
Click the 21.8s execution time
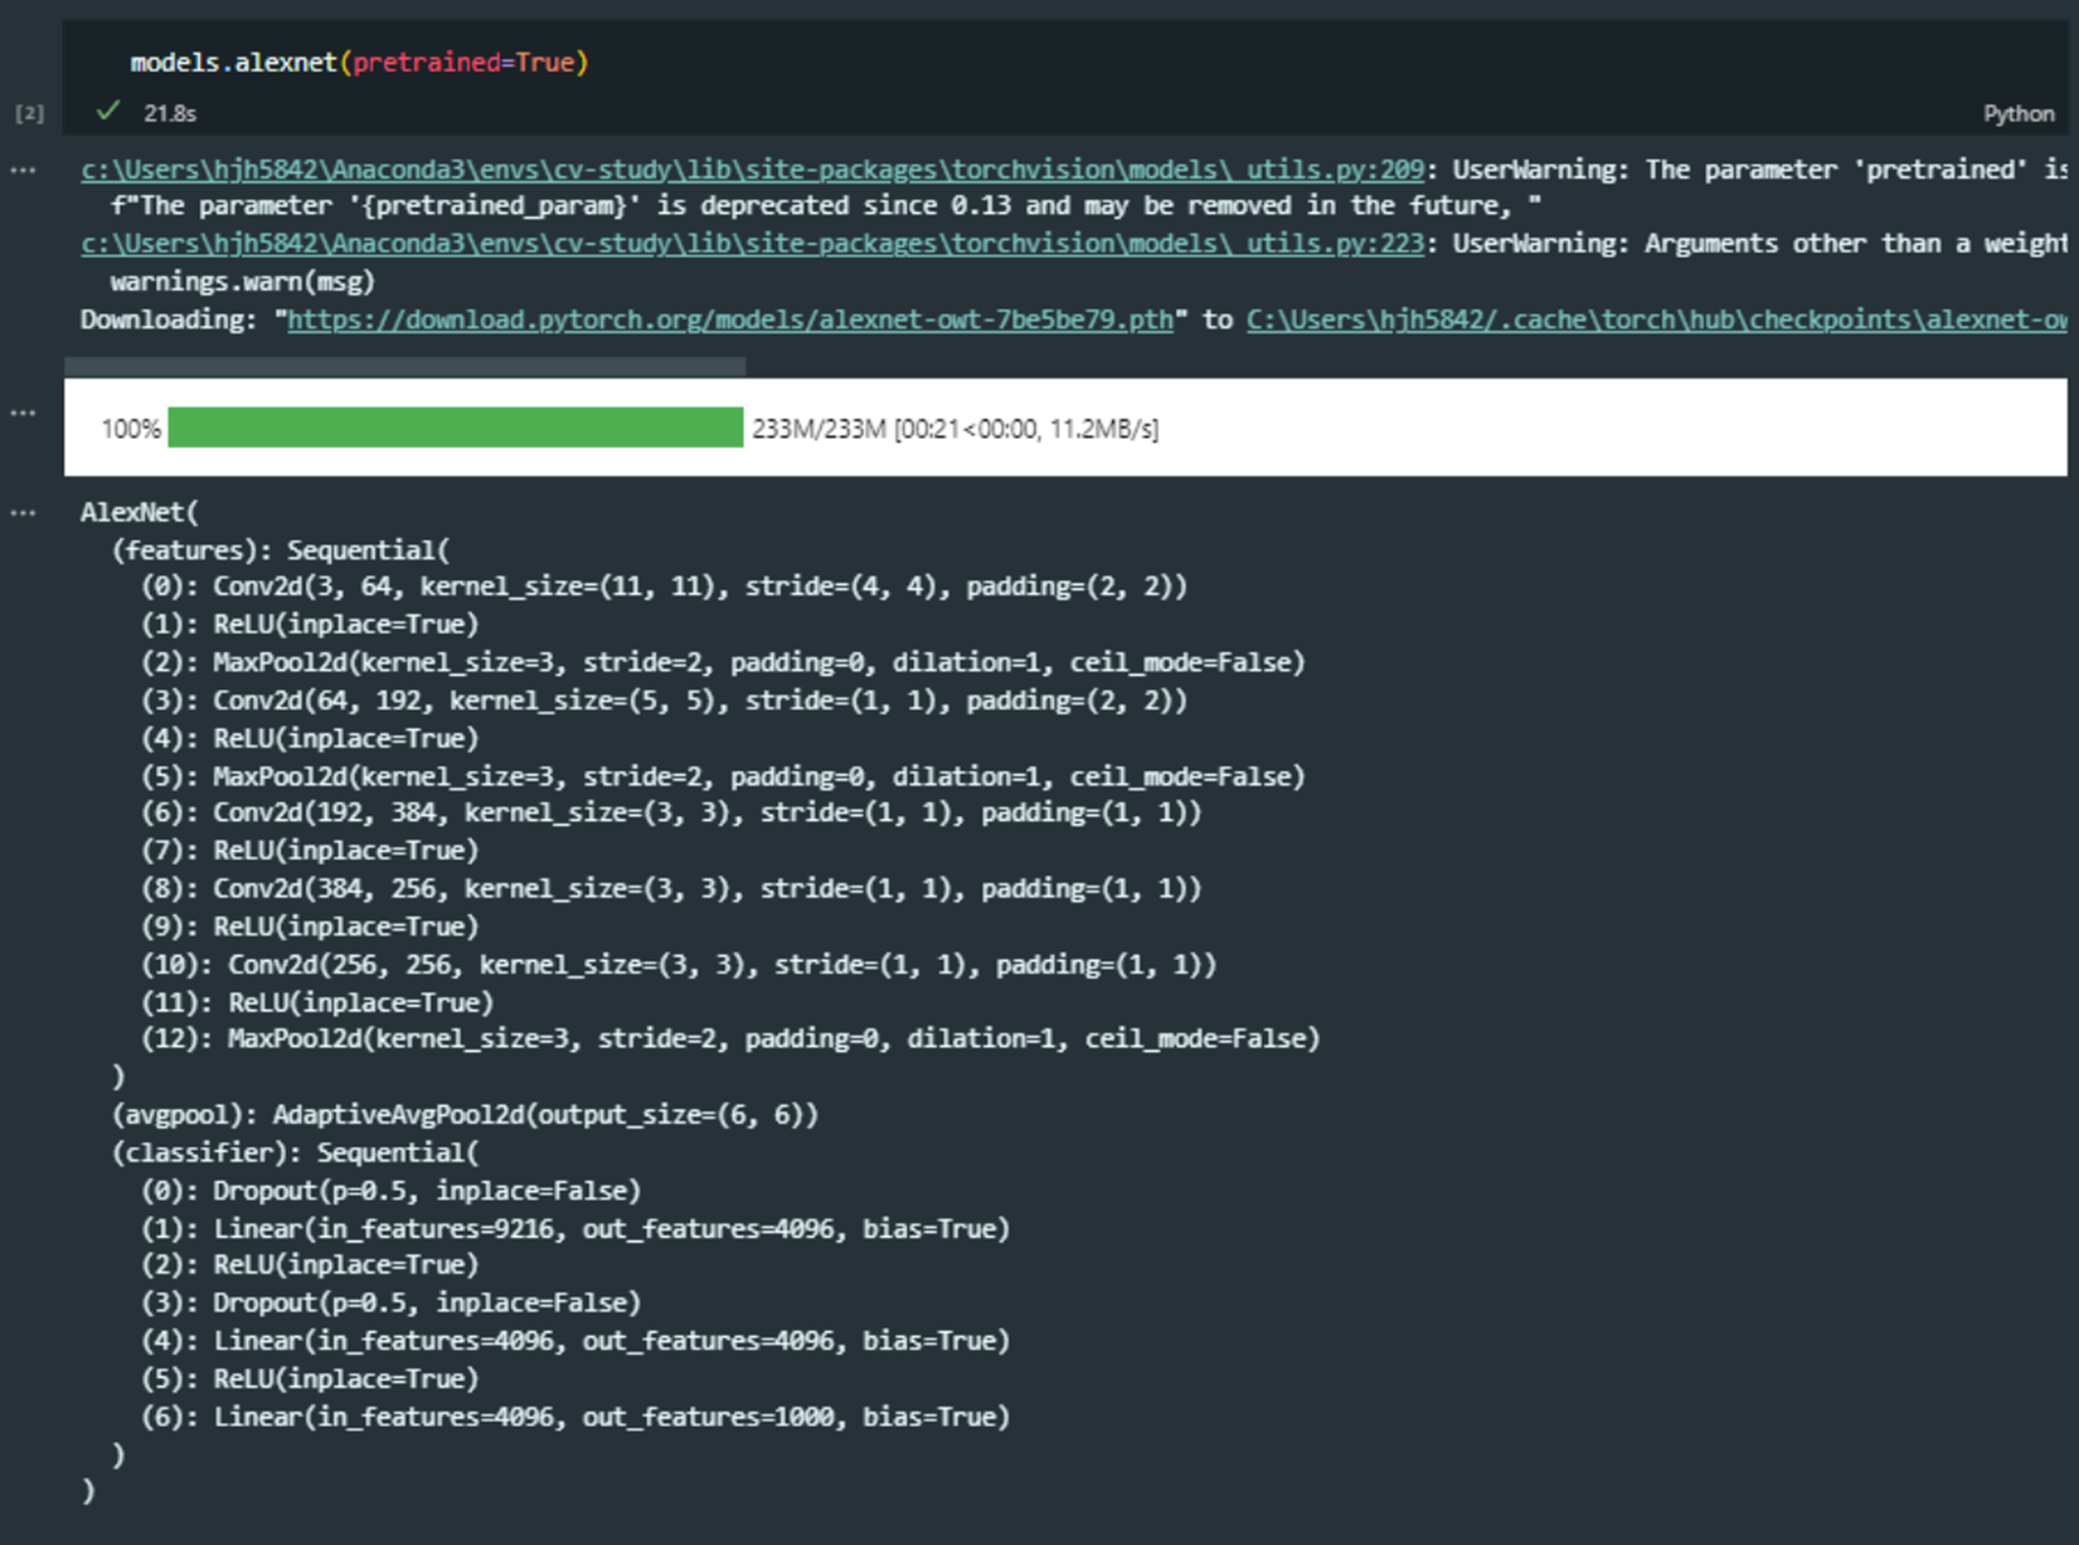[x=170, y=113]
